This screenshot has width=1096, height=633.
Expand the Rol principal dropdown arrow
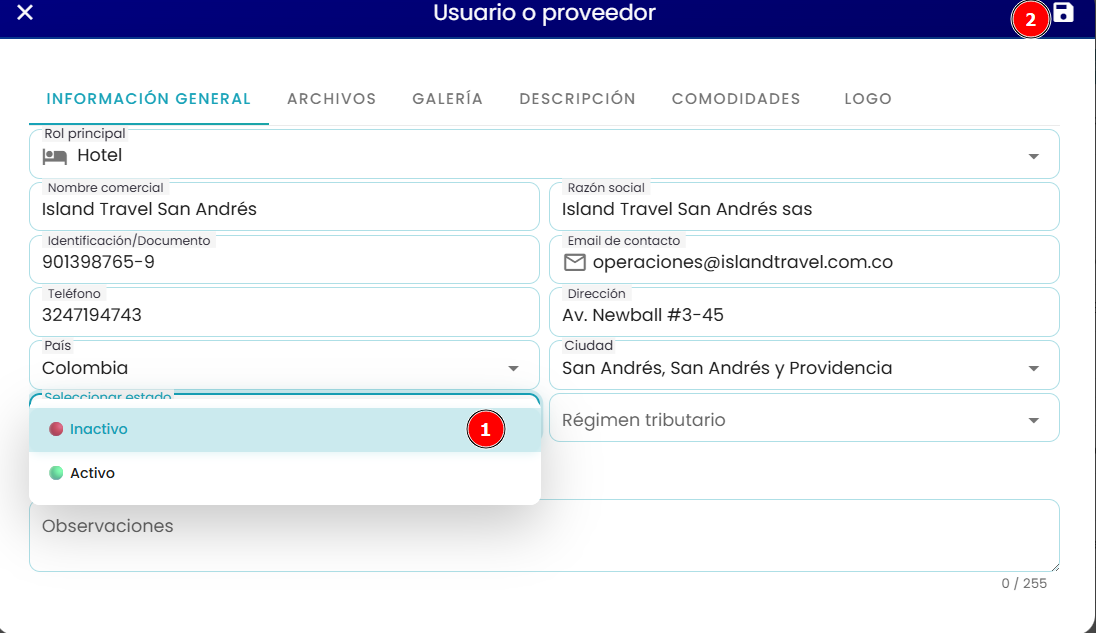click(x=1034, y=157)
